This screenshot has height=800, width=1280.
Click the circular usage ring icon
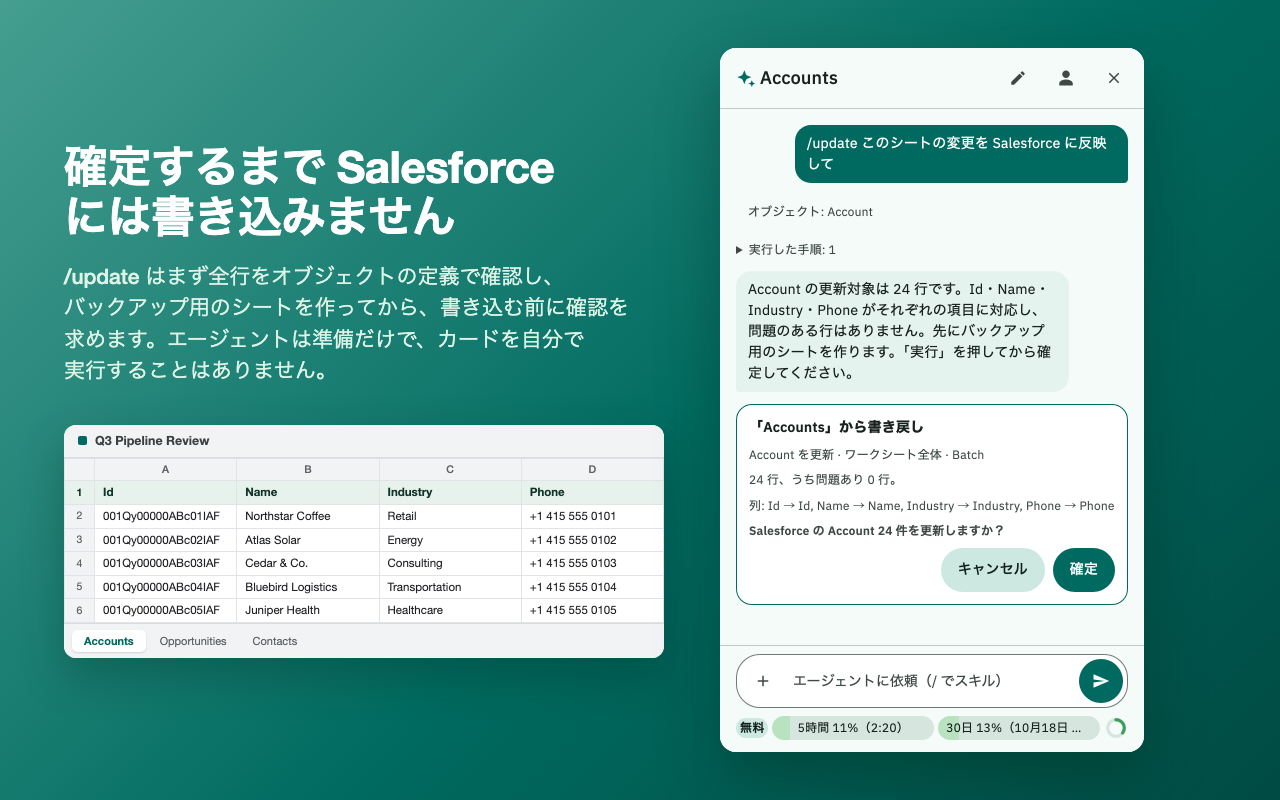click(x=1116, y=728)
